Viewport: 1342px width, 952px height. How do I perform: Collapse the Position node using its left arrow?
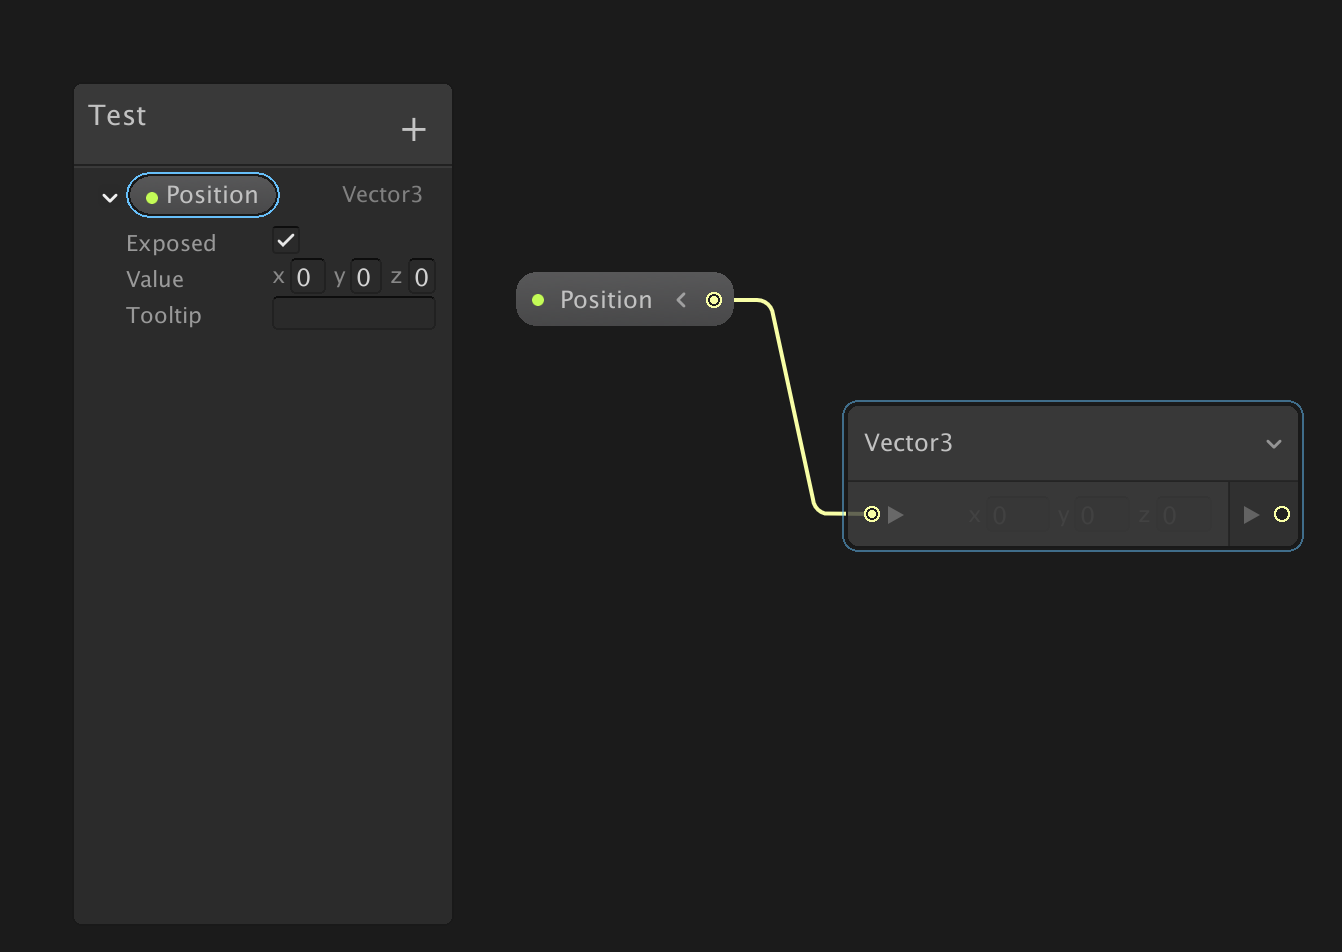pyautogui.click(x=681, y=300)
